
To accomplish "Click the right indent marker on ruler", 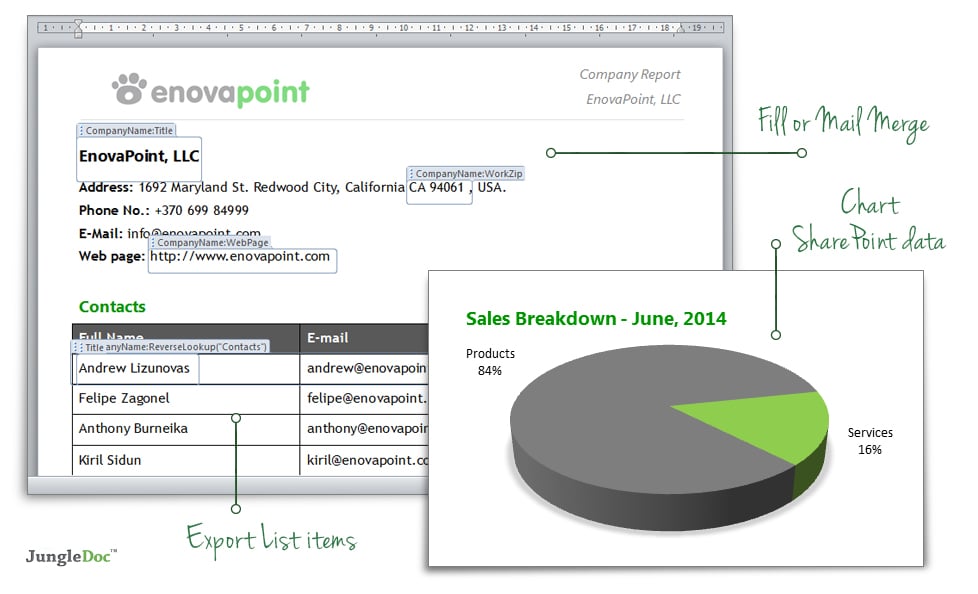I will point(681,29).
